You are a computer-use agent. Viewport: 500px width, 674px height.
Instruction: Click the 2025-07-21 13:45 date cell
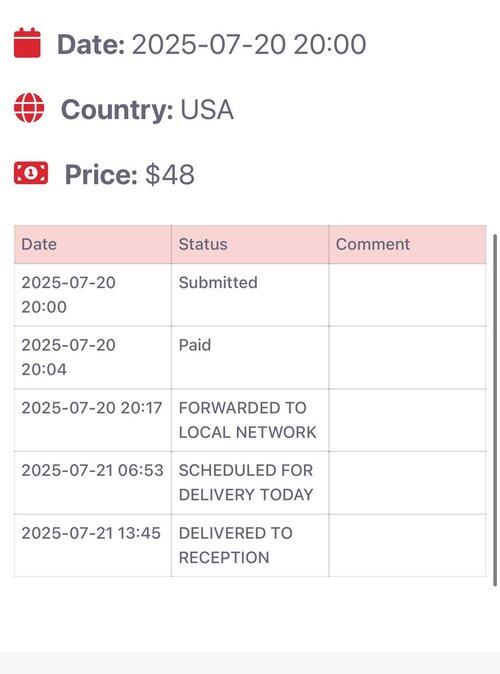pos(93,545)
